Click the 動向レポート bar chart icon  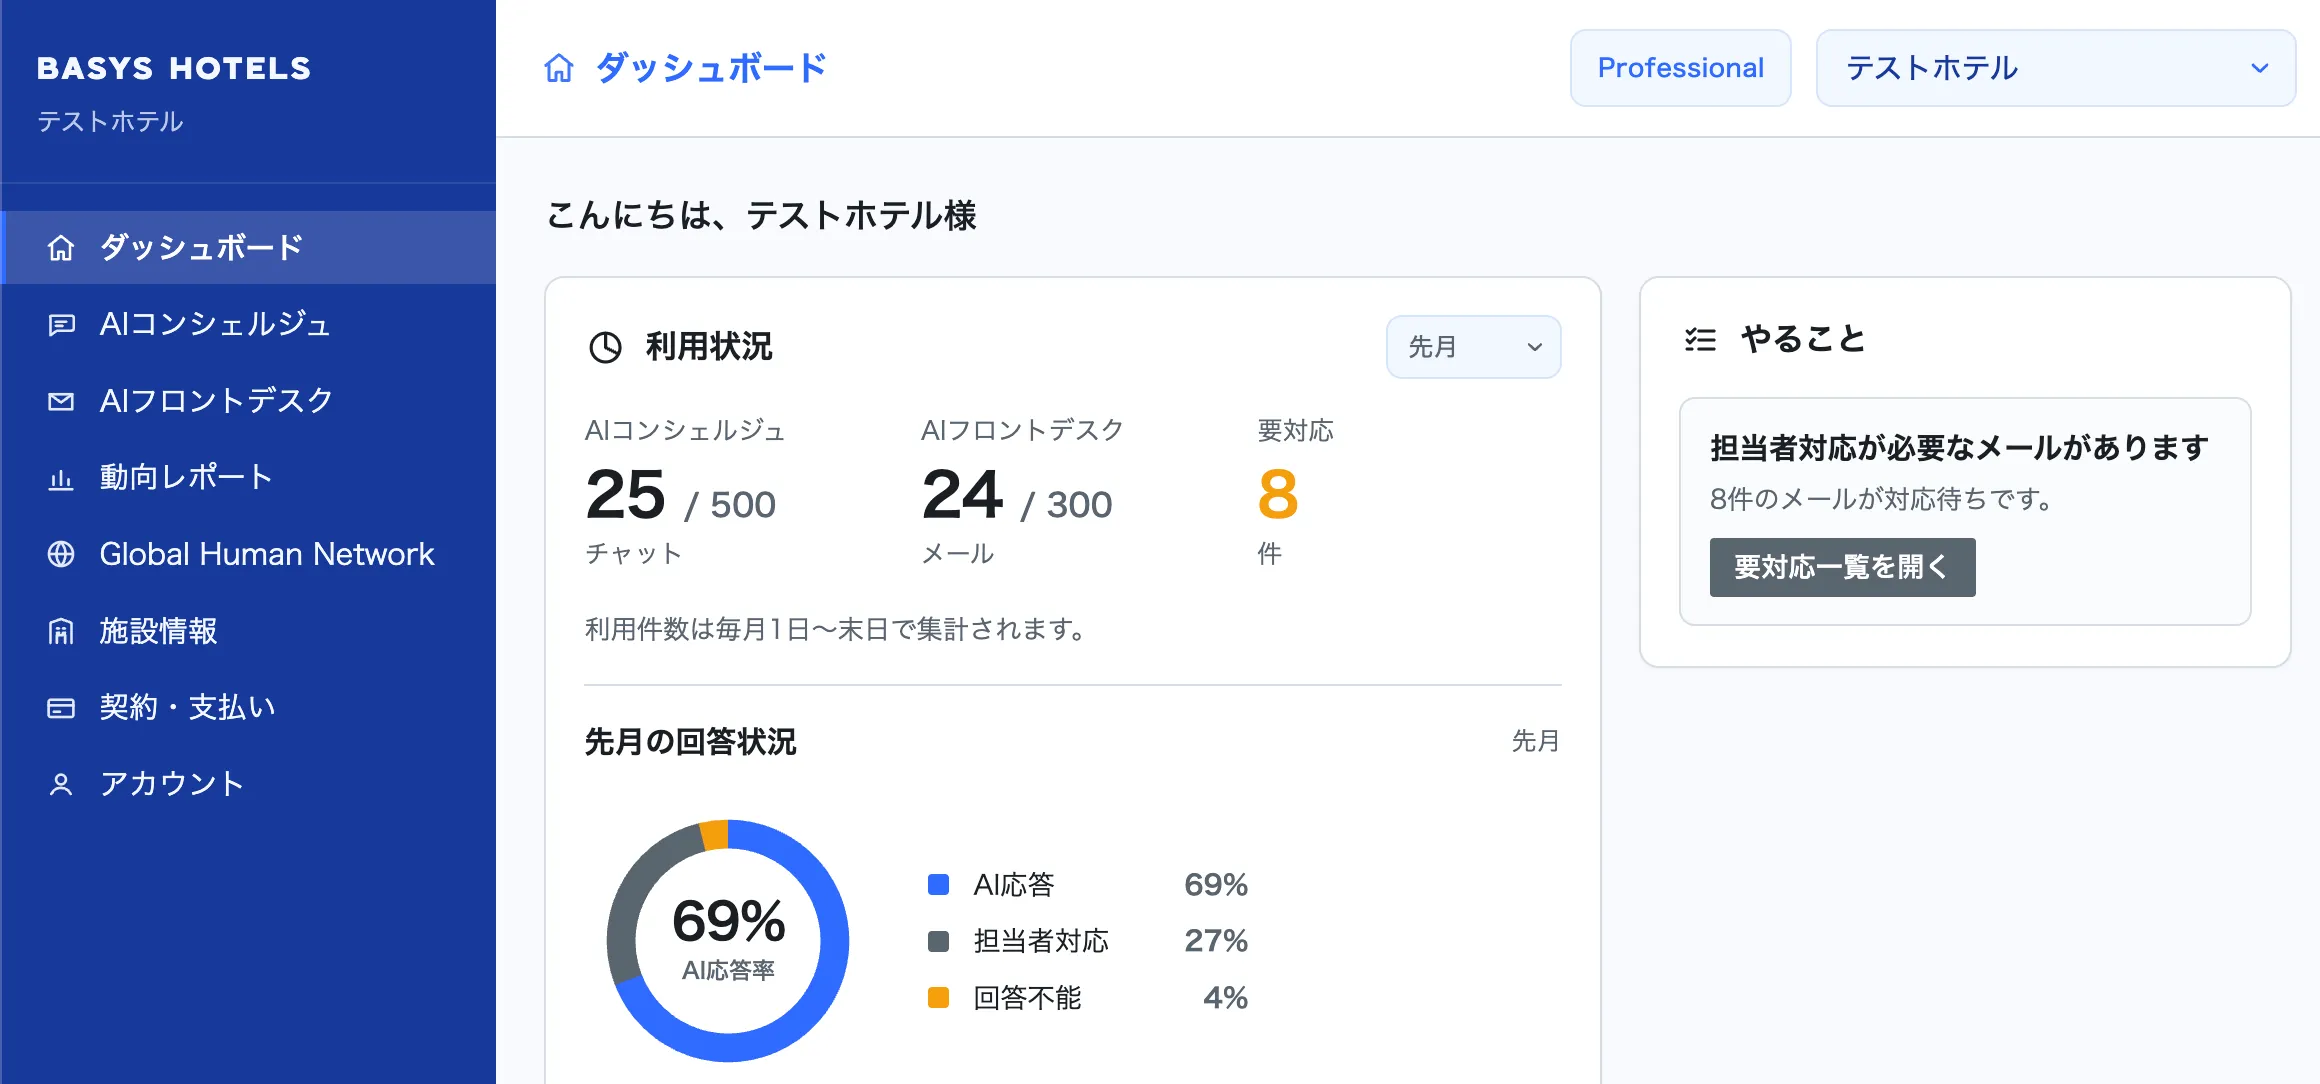coord(61,478)
